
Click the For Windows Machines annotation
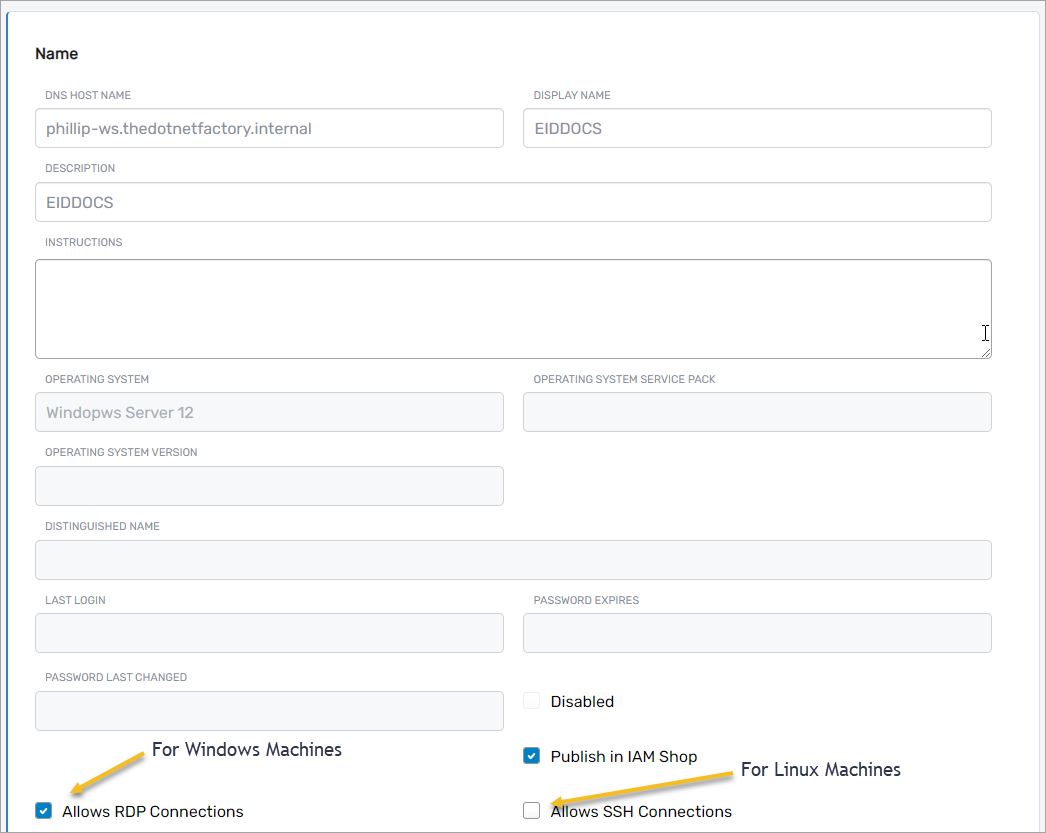point(247,749)
